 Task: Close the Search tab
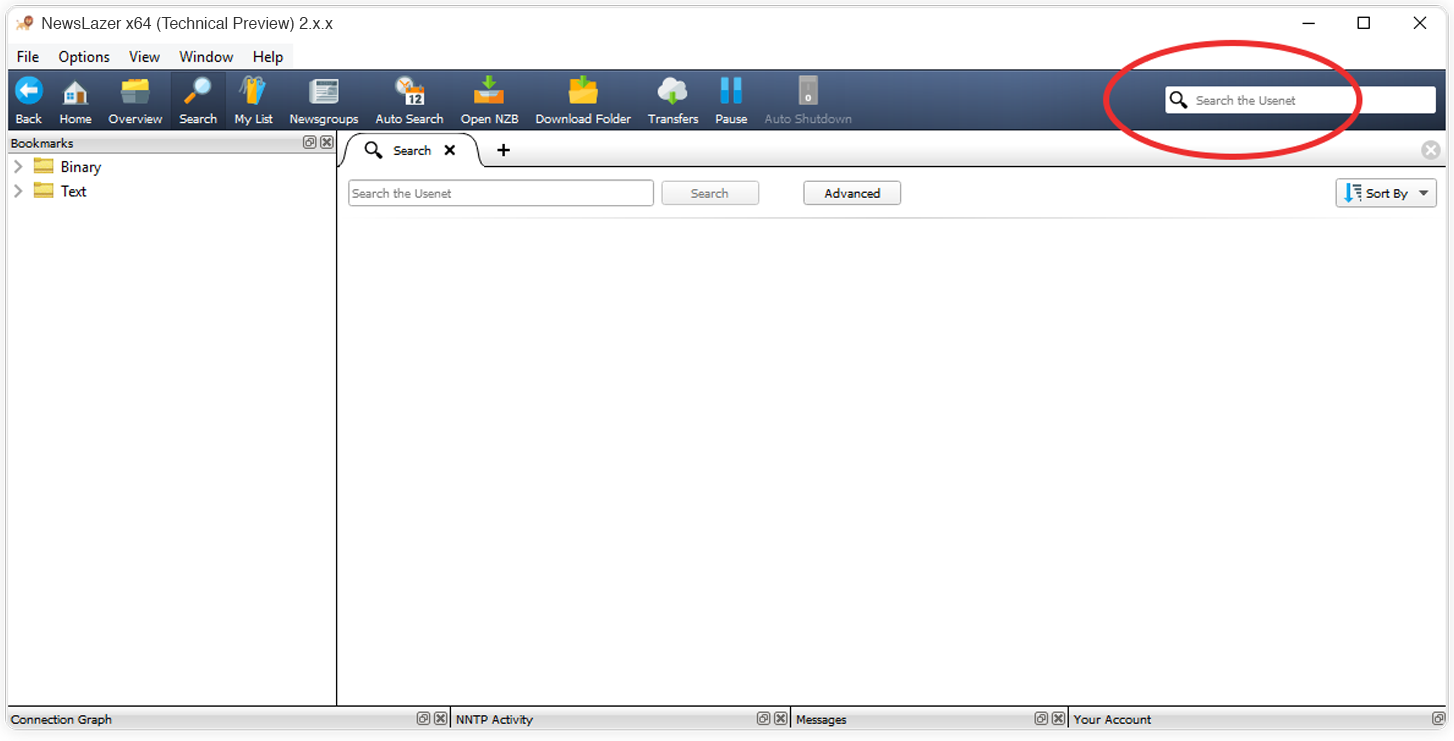click(450, 150)
